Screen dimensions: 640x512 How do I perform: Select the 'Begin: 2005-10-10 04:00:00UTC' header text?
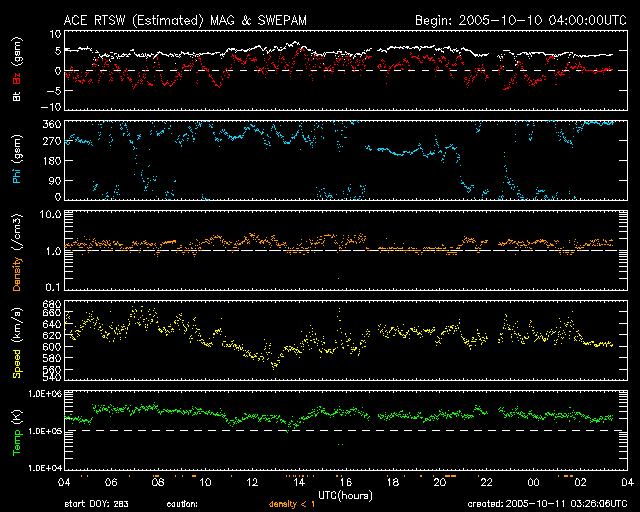click(521, 20)
